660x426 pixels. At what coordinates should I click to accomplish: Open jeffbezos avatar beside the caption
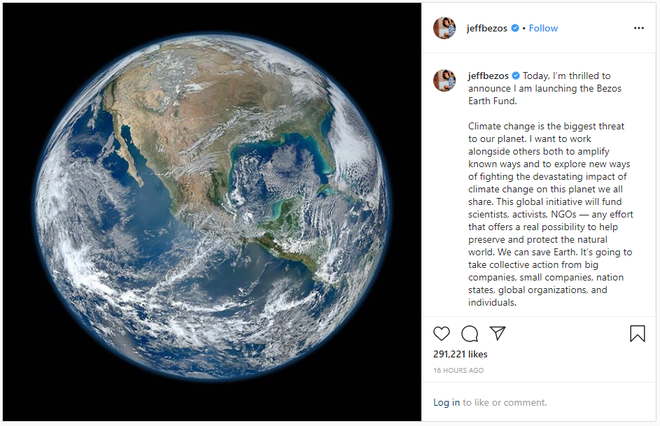coord(444,80)
